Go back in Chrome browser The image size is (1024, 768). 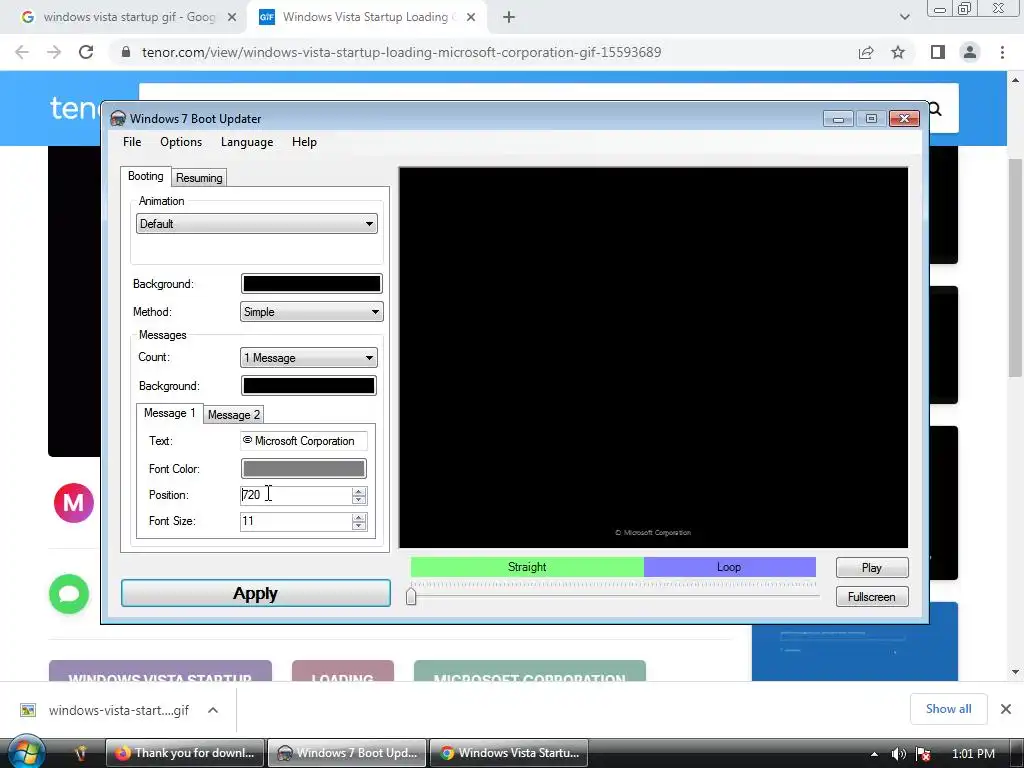[x=22, y=52]
